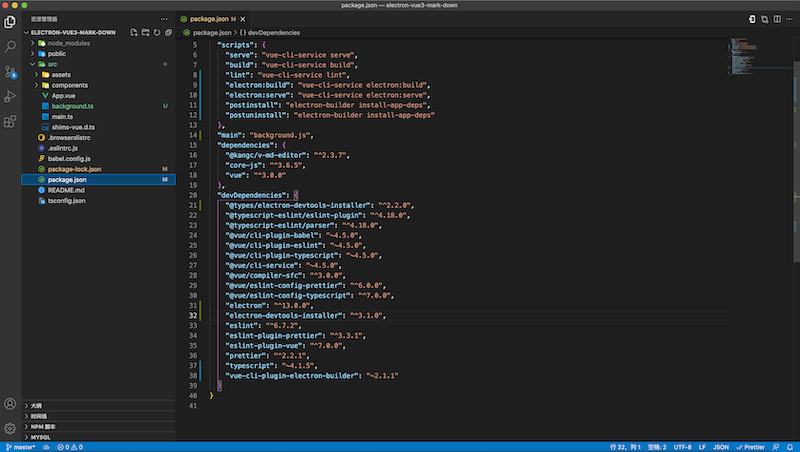Create a new folder in explorer
This screenshot has width=800, height=452.
(145, 32)
